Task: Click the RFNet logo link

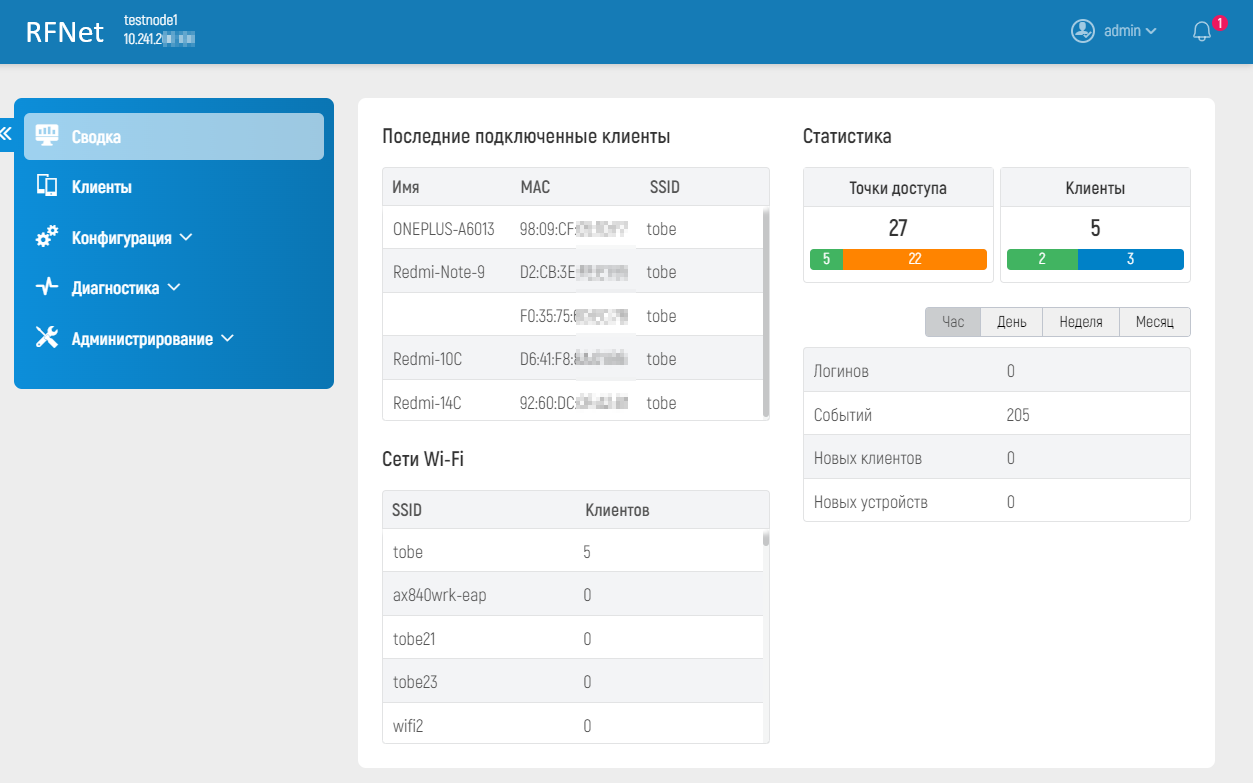Action: tap(64, 32)
